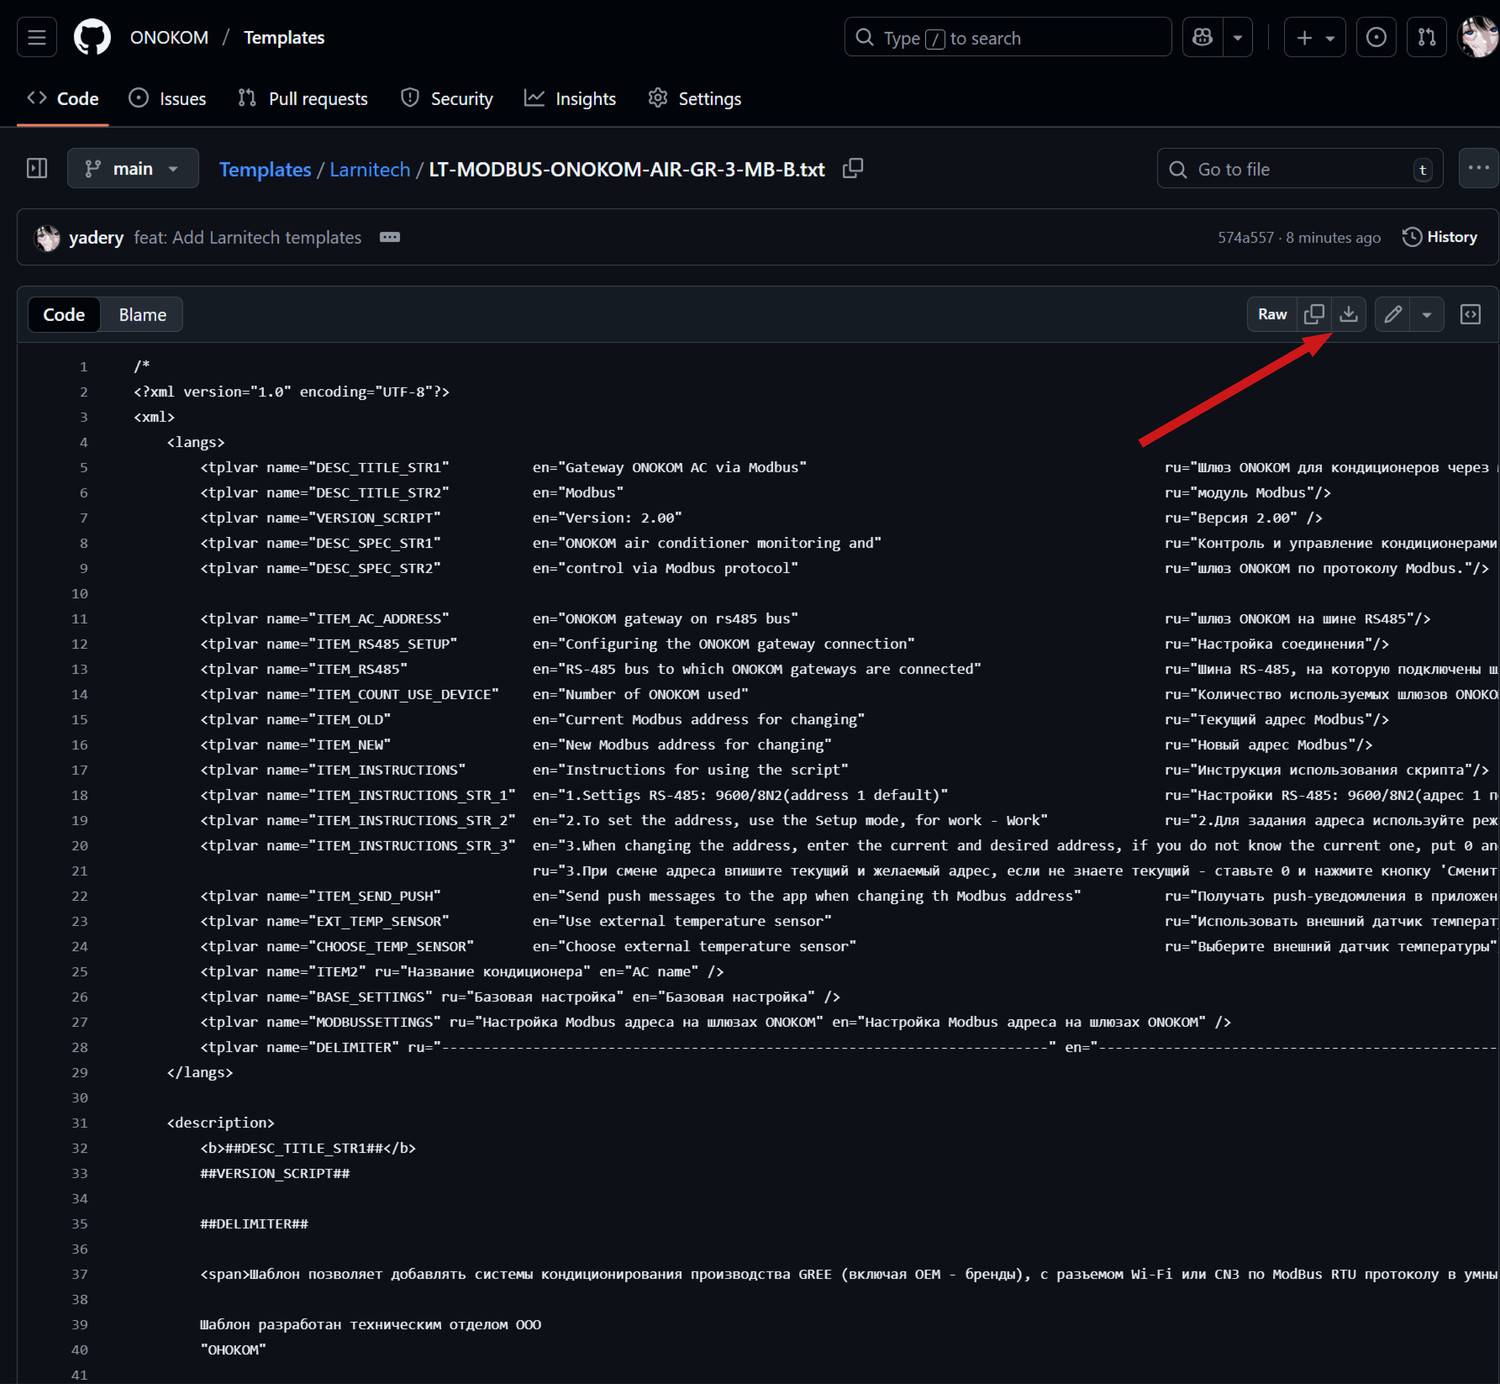Image resolution: width=1500 pixels, height=1384 pixels.
Task: Open the Raw file view
Action: (x=1272, y=315)
